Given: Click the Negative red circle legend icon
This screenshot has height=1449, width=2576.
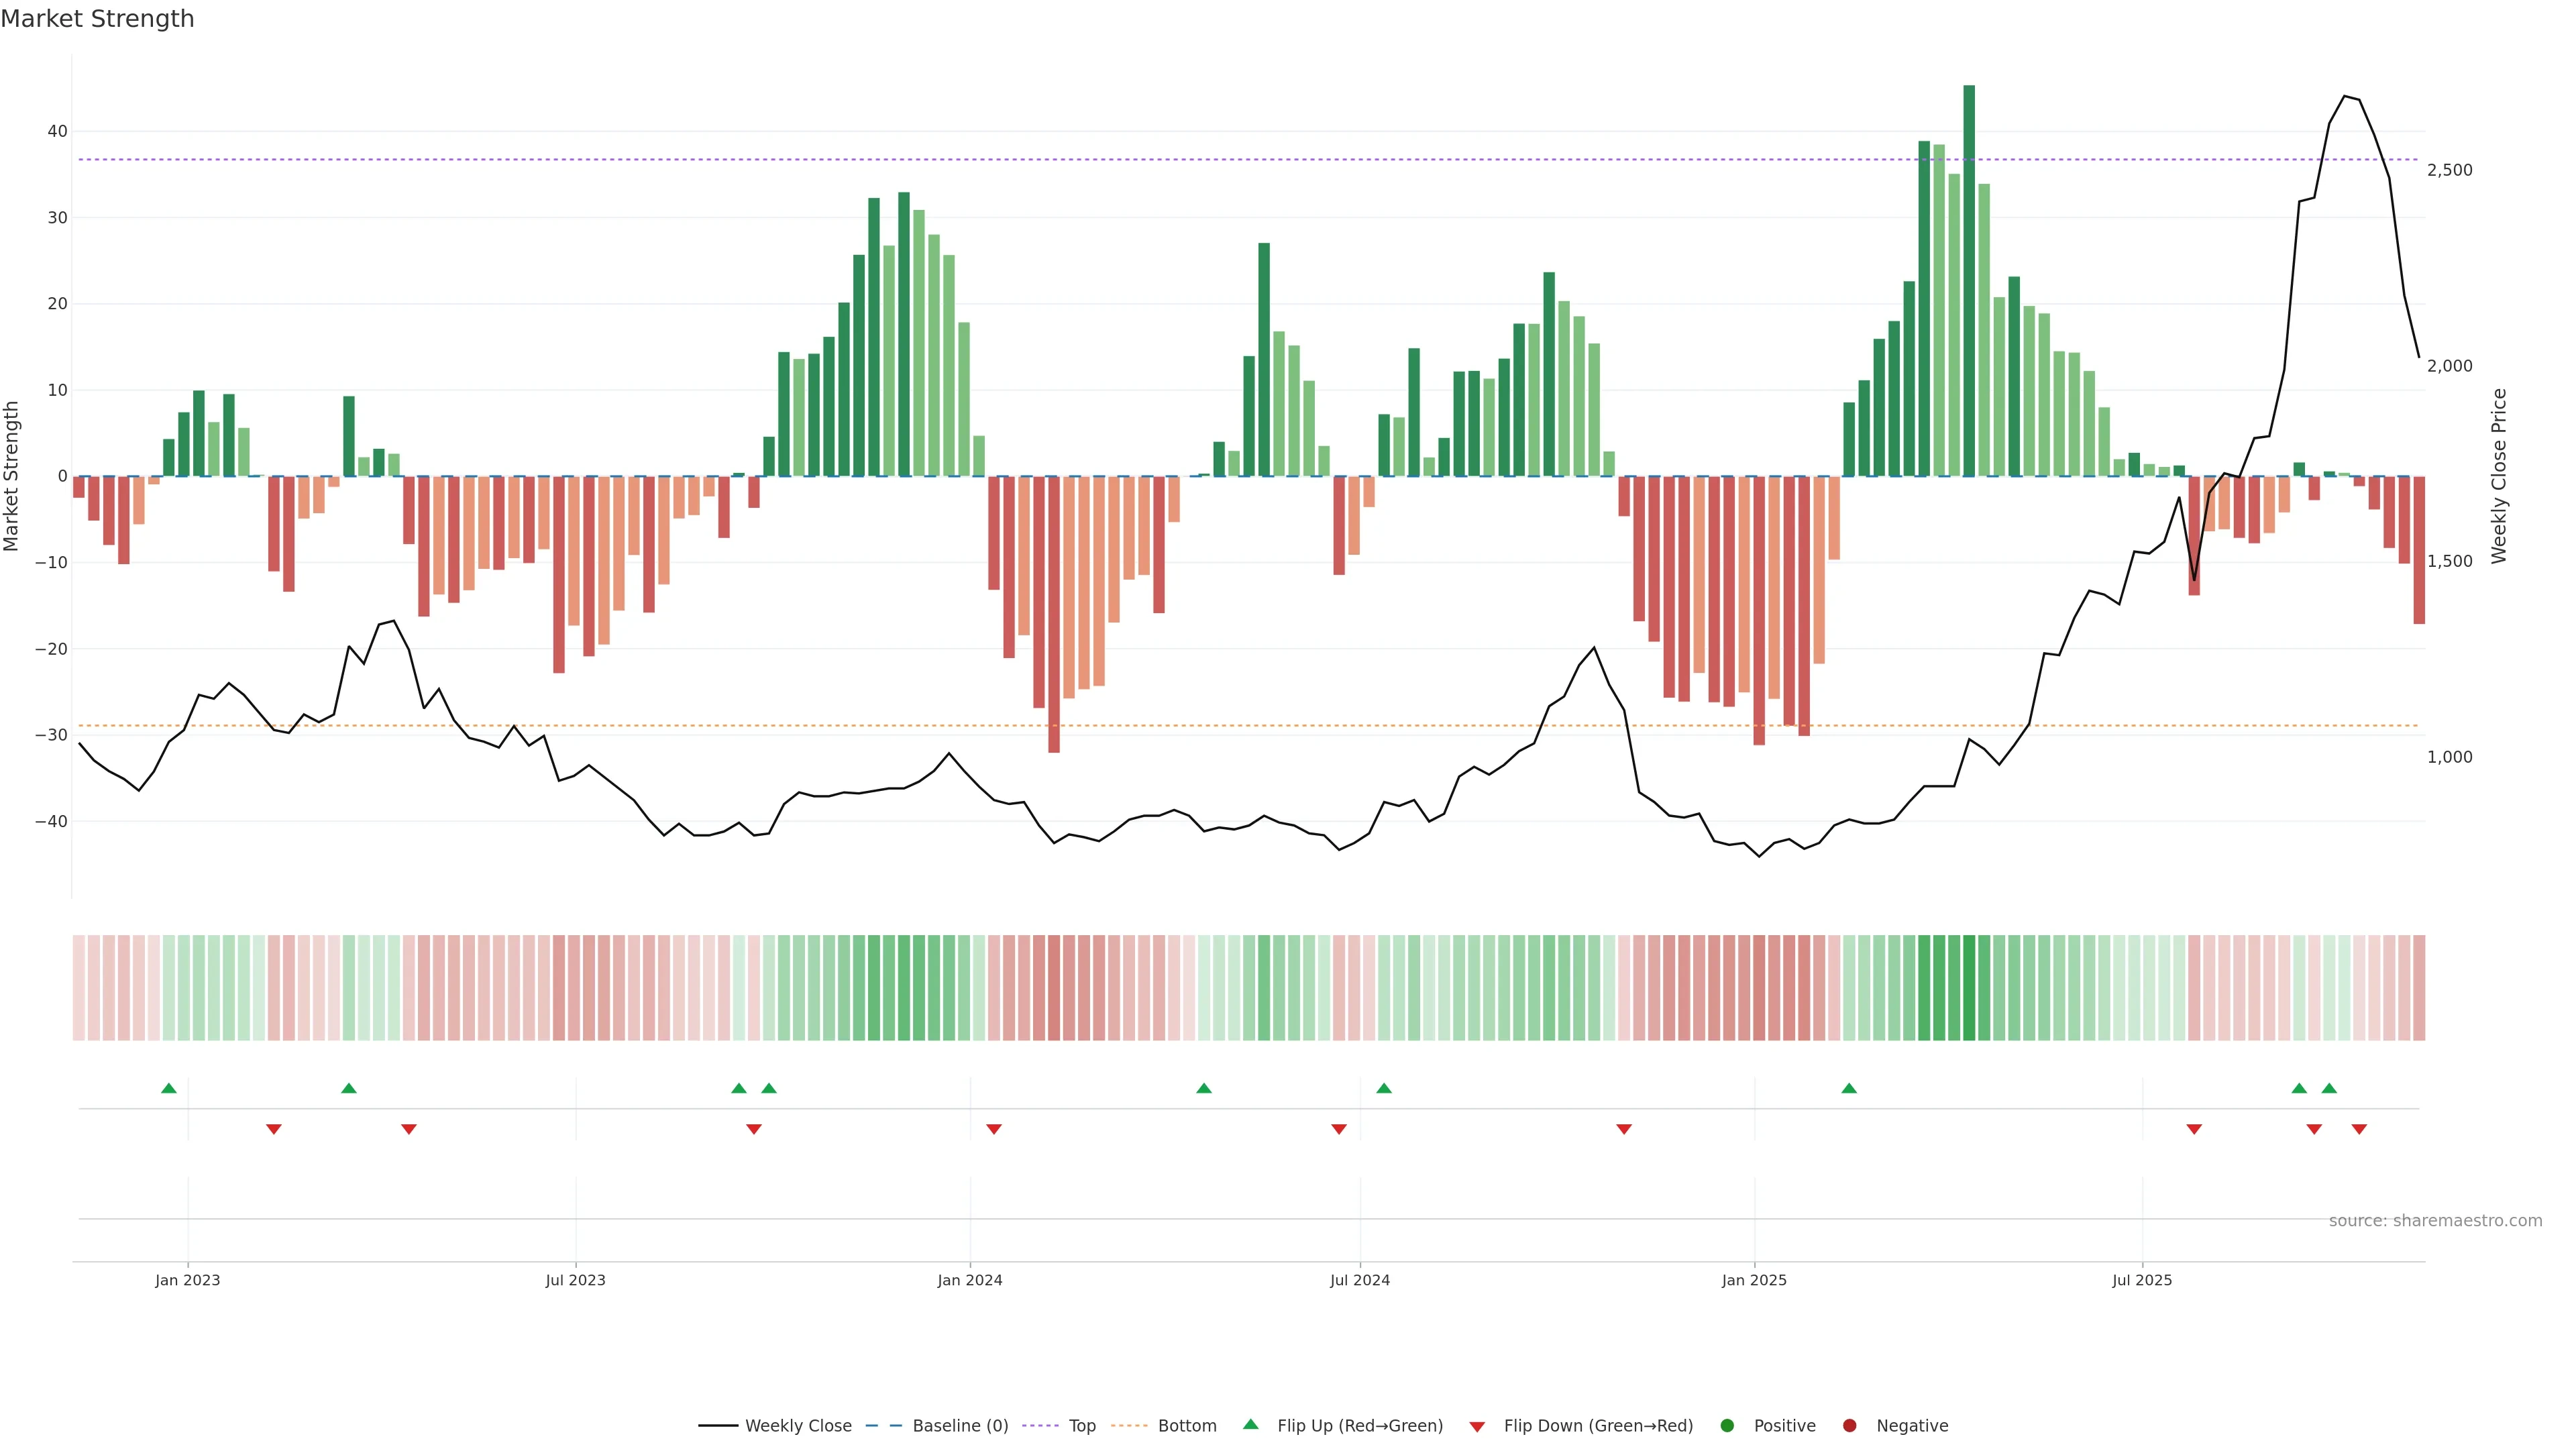Looking at the screenshot, I should click(1849, 1426).
